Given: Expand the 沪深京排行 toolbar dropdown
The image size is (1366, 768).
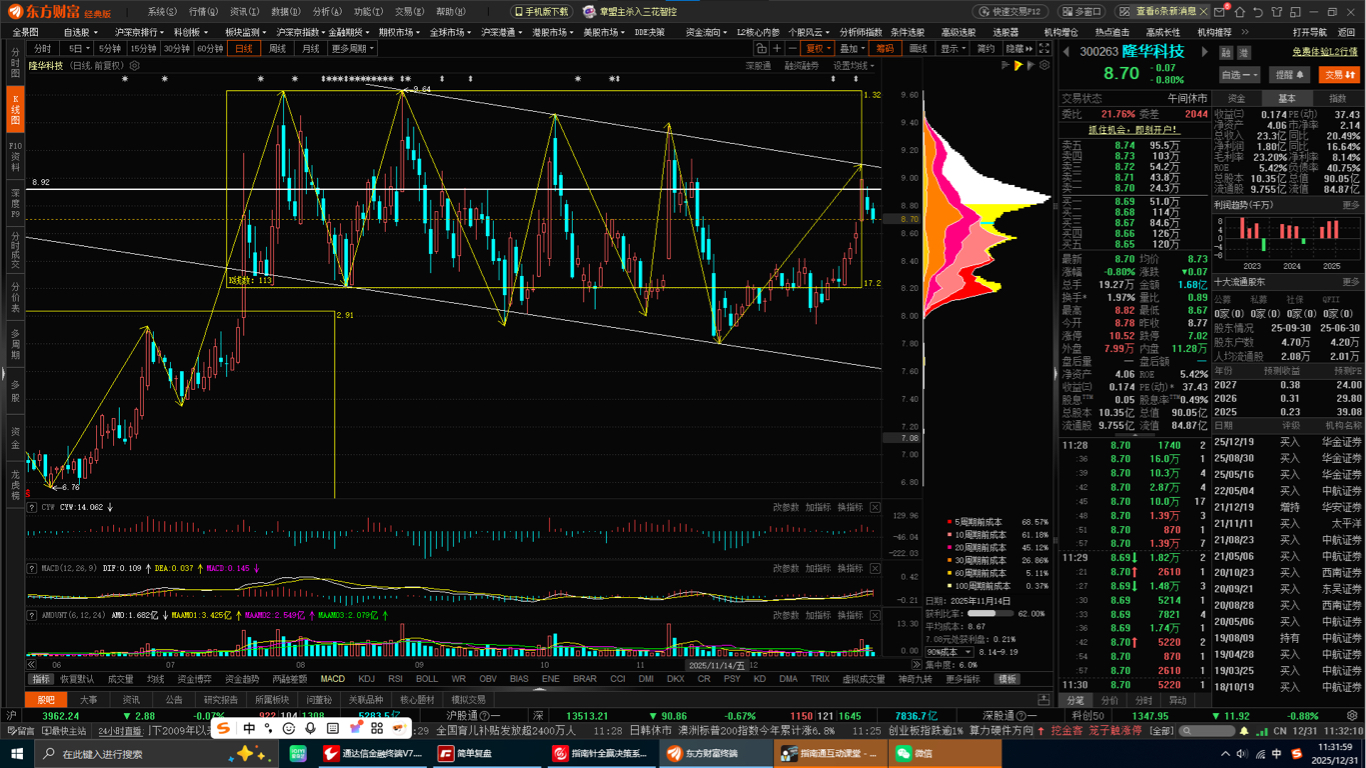Looking at the screenshot, I should pyautogui.click(x=140, y=32).
